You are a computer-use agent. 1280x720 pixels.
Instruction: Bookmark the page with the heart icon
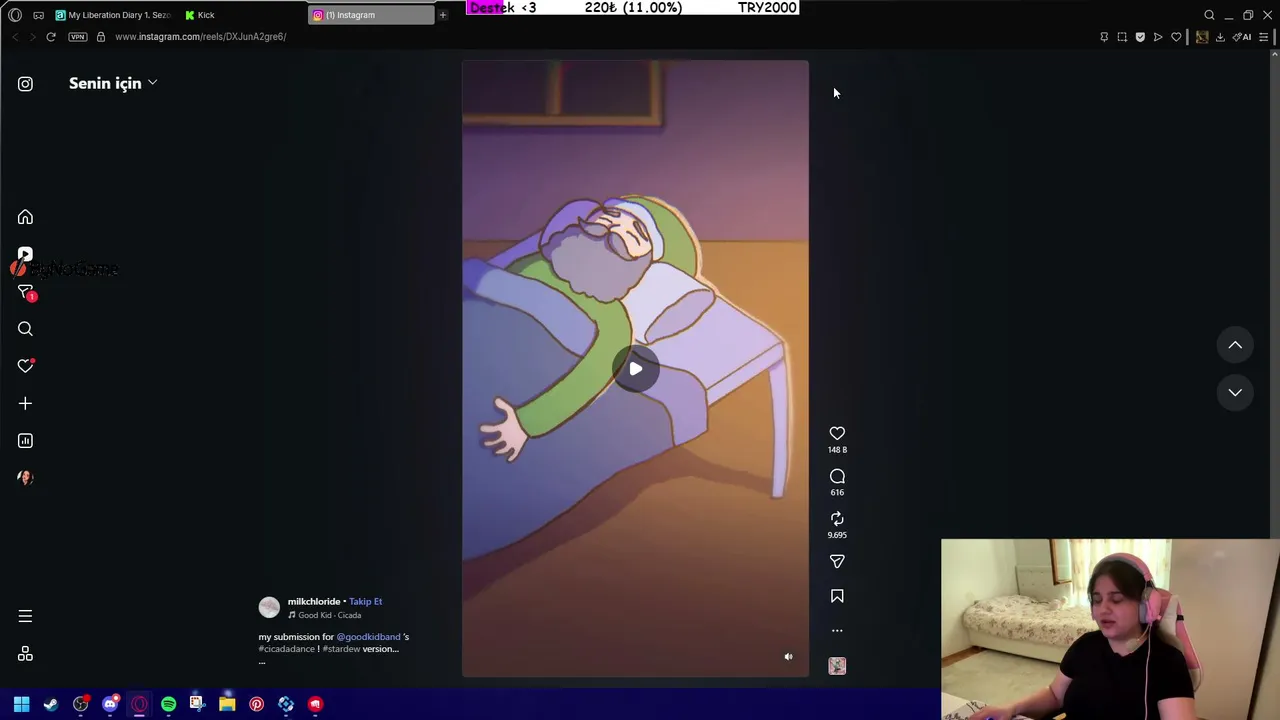point(1176,37)
